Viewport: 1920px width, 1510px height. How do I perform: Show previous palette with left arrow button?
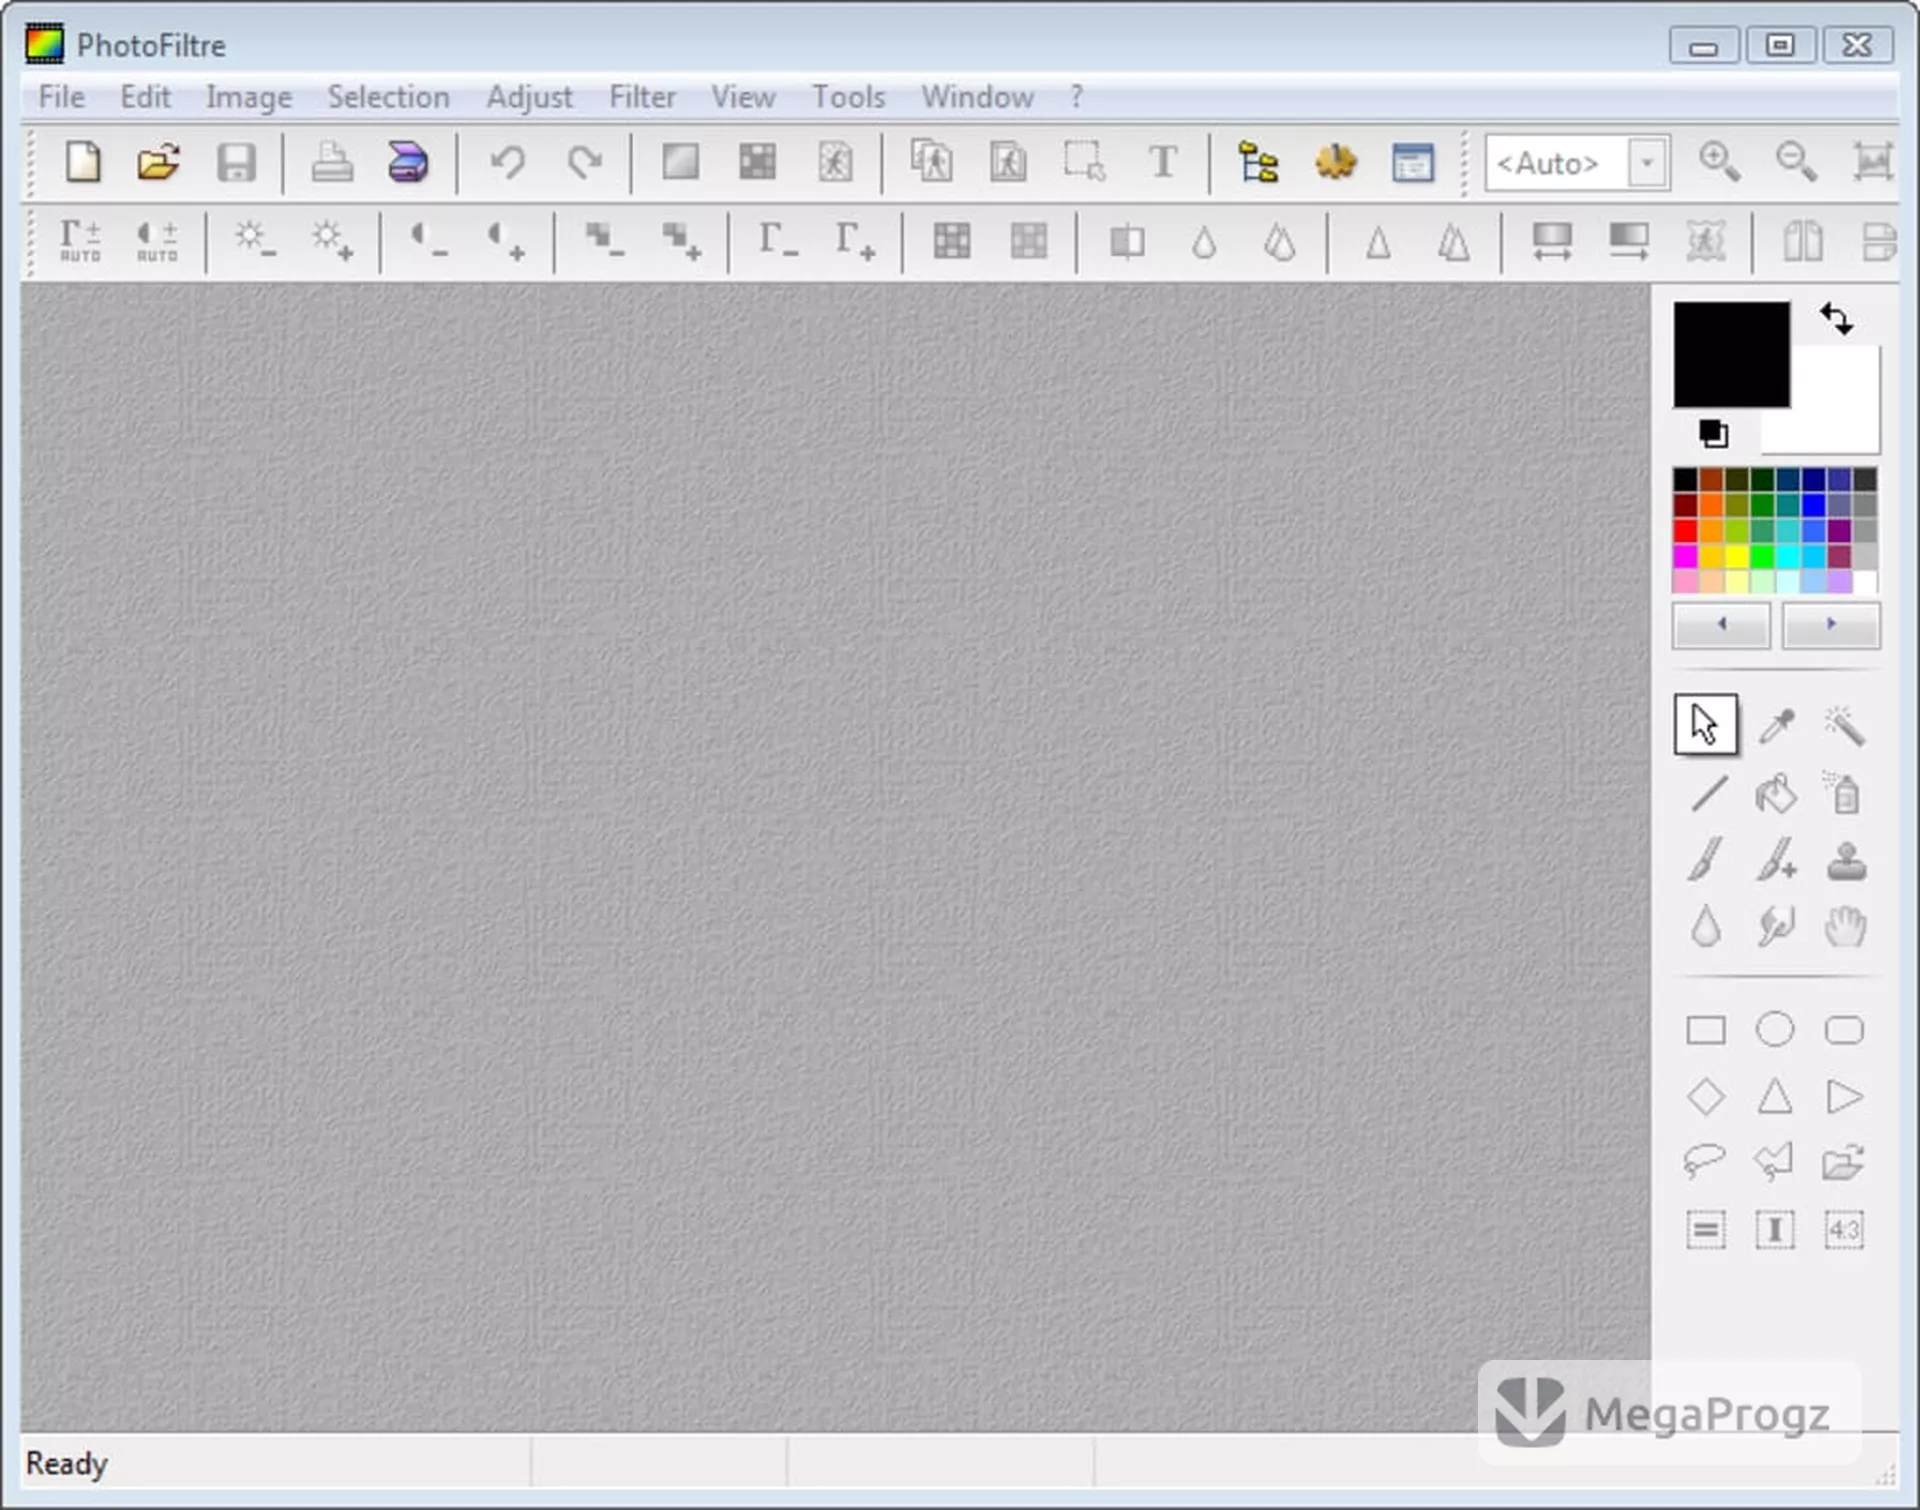tap(1721, 625)
